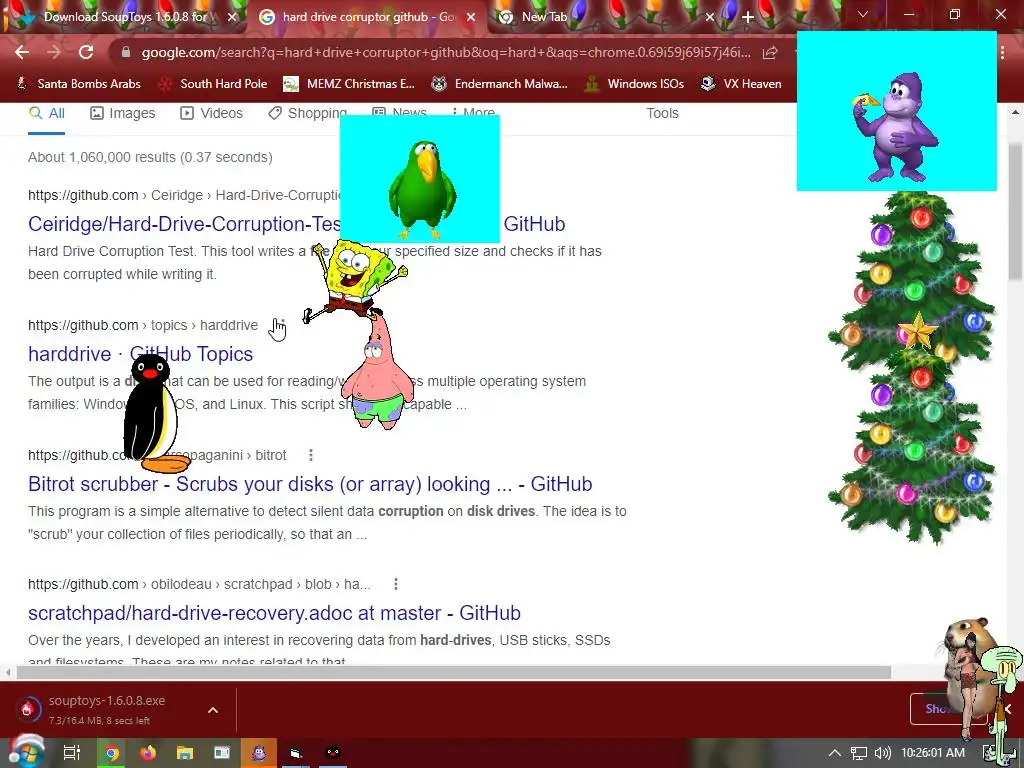Open scratchpad/hard-drive-recovery.adoc result
The height and width of the screenshot is (768, 1024).
pyautogui.click(x=274, y=613)
